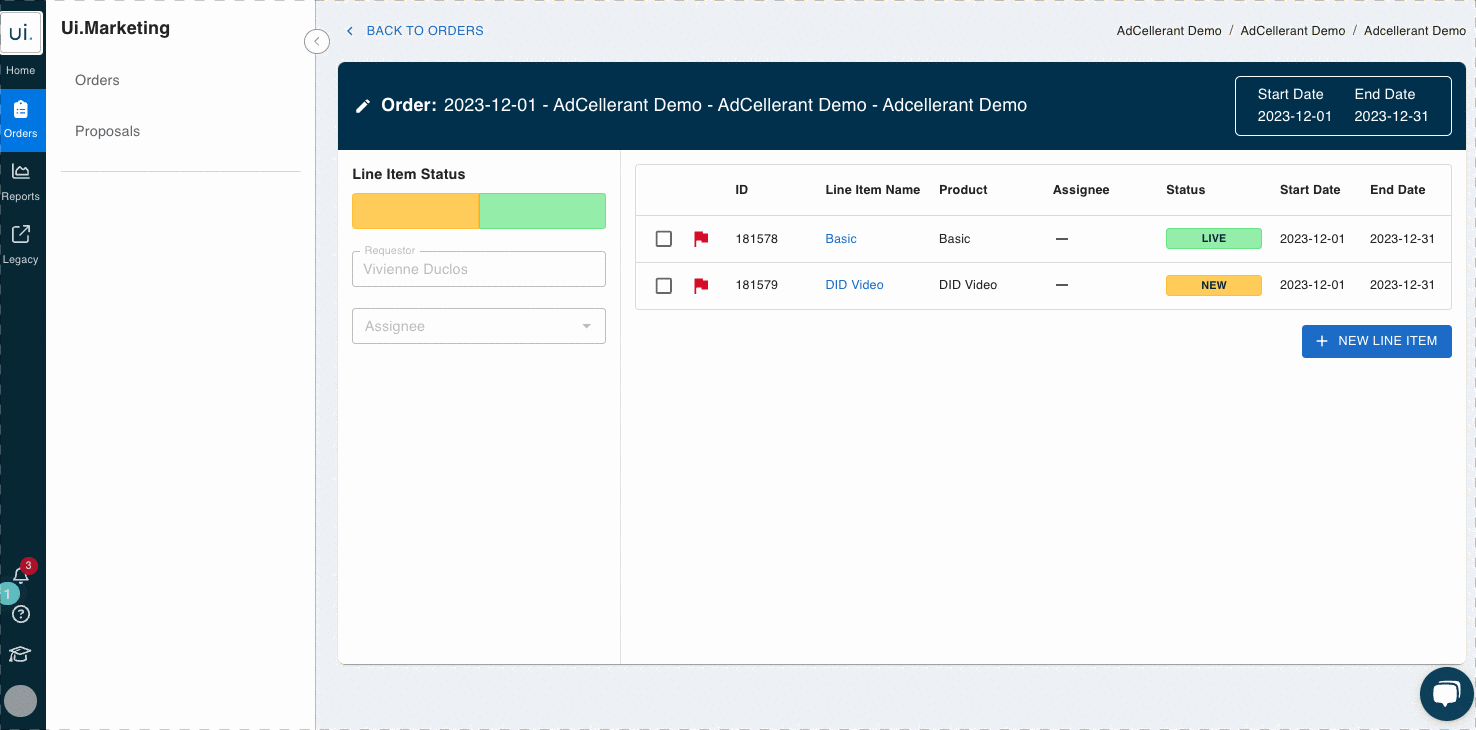Go to Orders in Ui.Marketing menu
The height and width of the screenshot is (730, 1476).
[x=97, y=80]
